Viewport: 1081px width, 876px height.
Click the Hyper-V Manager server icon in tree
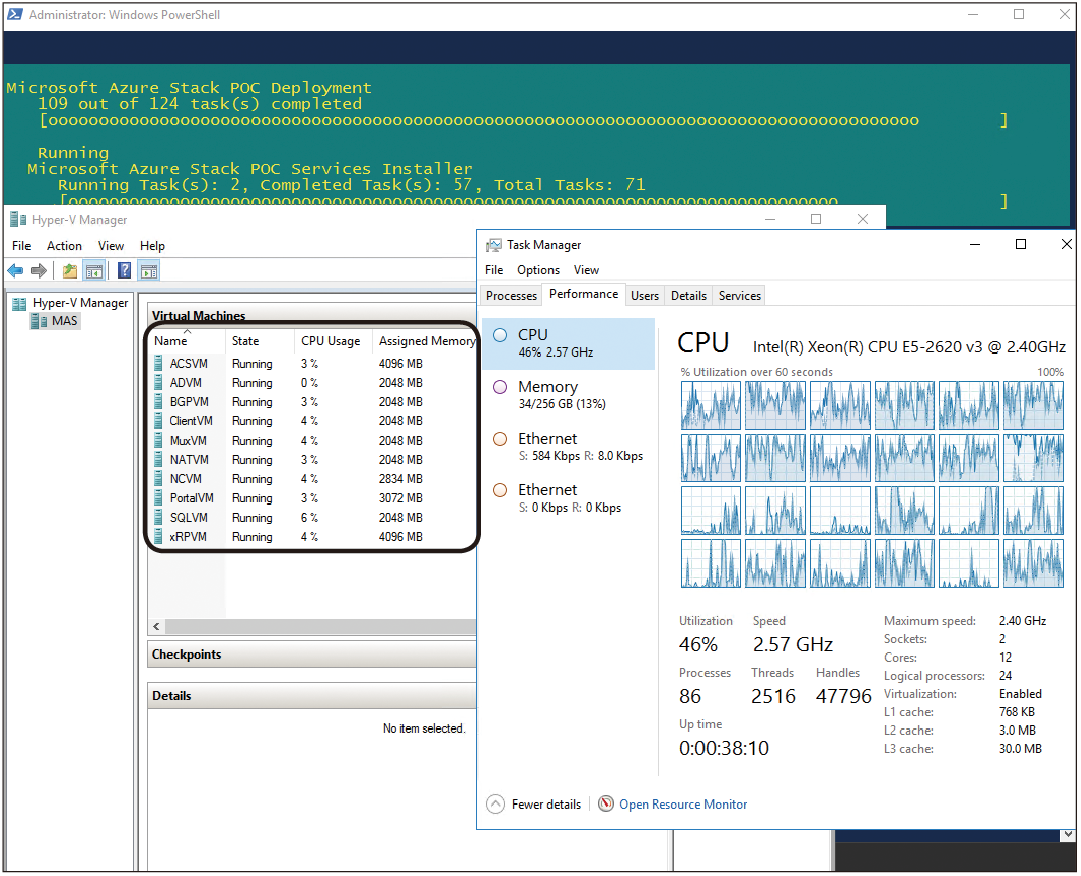(19, 304)
